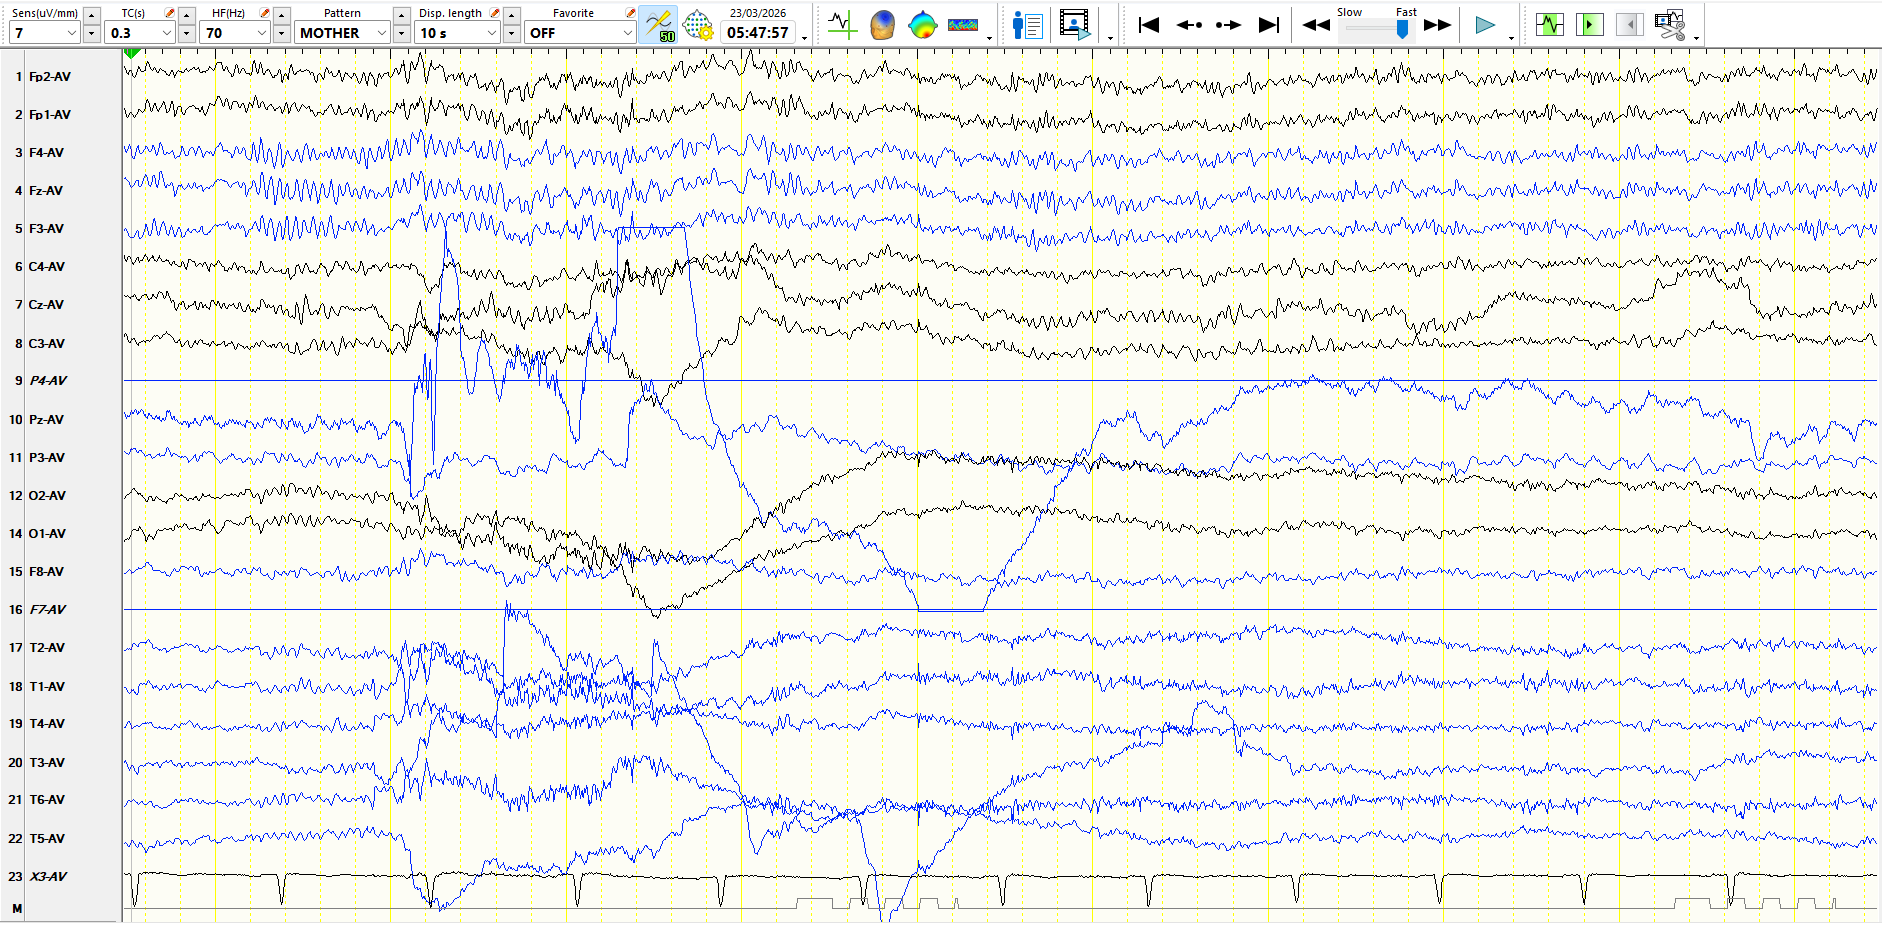Step to the previous Pattern
This screenshot has width=1882, height=926.
402,15
